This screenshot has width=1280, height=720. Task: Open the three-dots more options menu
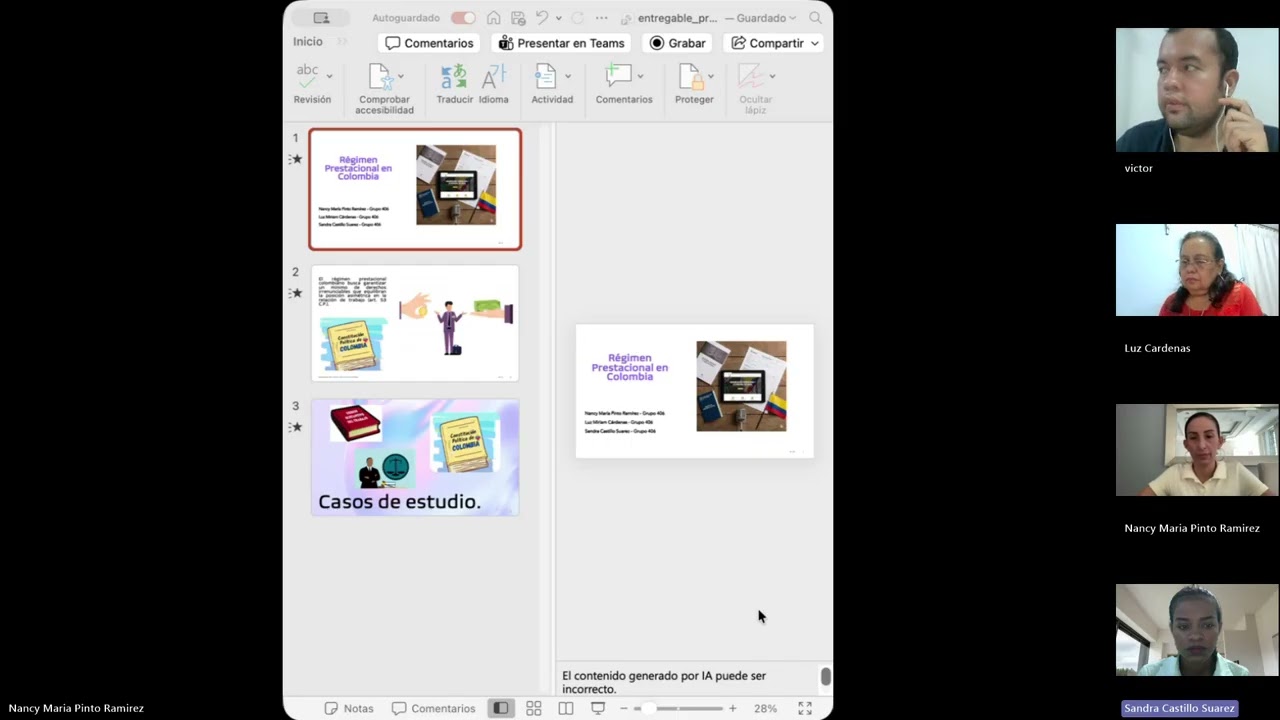pos(601,18)
